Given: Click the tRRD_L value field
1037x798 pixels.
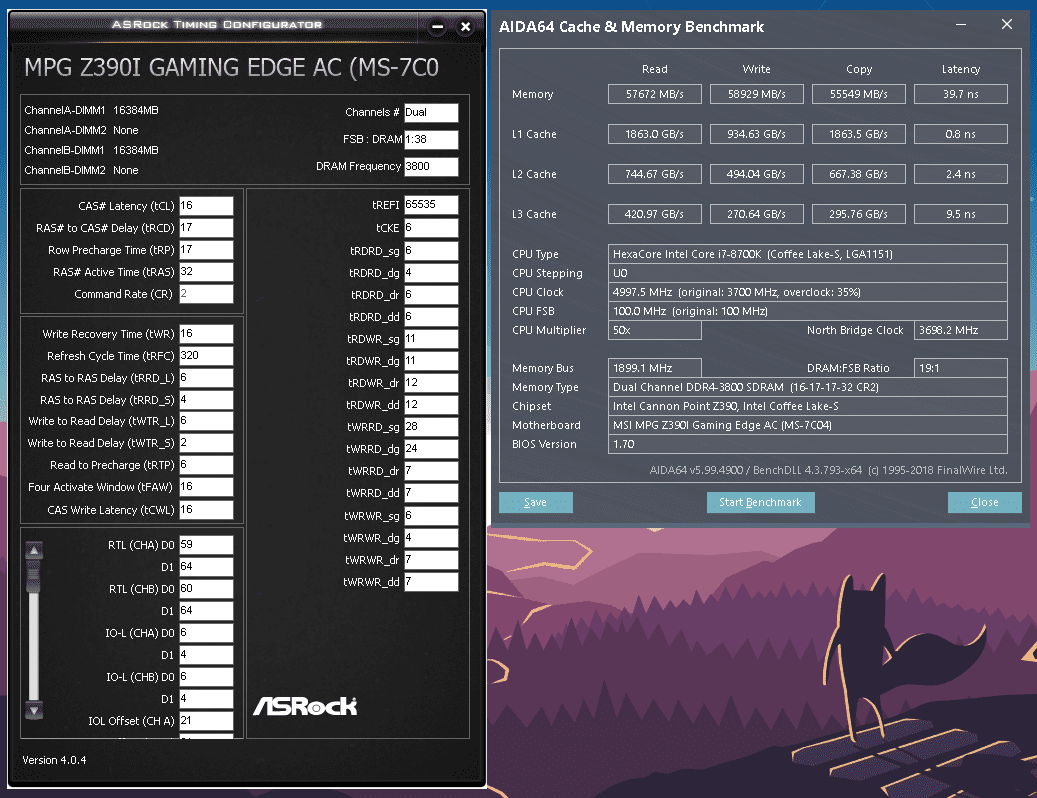Looking at the screenshot, I should [x=206, y=378].
